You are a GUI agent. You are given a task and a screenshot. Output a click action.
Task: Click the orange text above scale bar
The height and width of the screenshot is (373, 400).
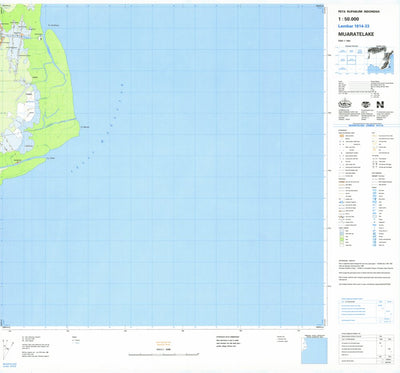pyautogui.click(x=163, y=344)
